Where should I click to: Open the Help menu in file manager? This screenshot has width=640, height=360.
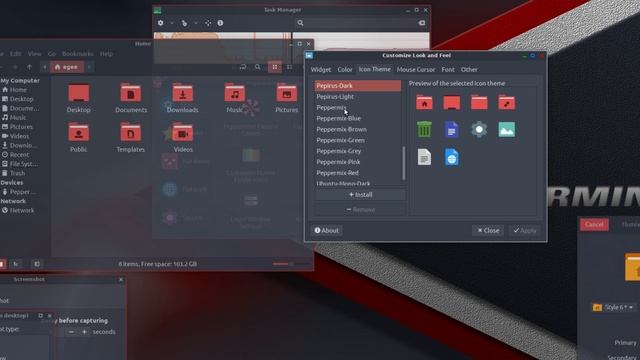(x=107, y=53)
